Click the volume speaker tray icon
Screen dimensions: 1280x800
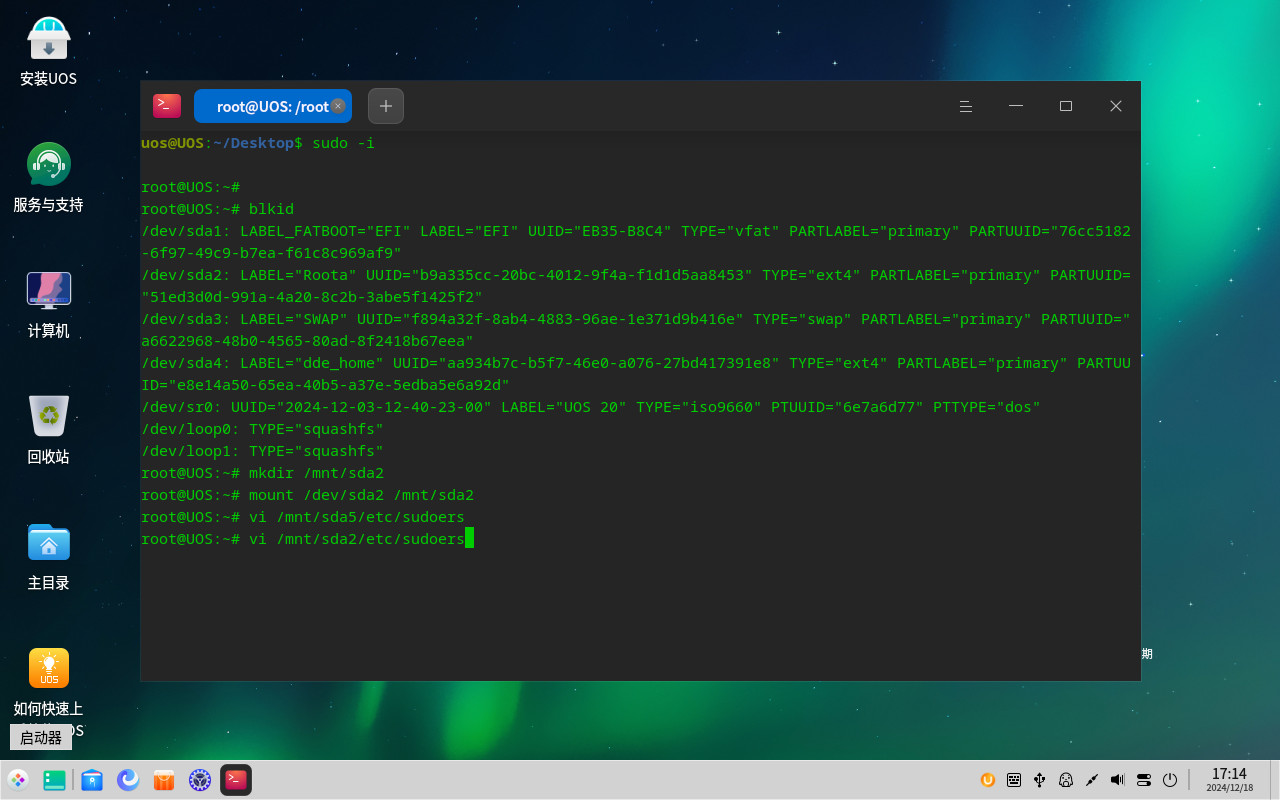[x=1117, y=780]
